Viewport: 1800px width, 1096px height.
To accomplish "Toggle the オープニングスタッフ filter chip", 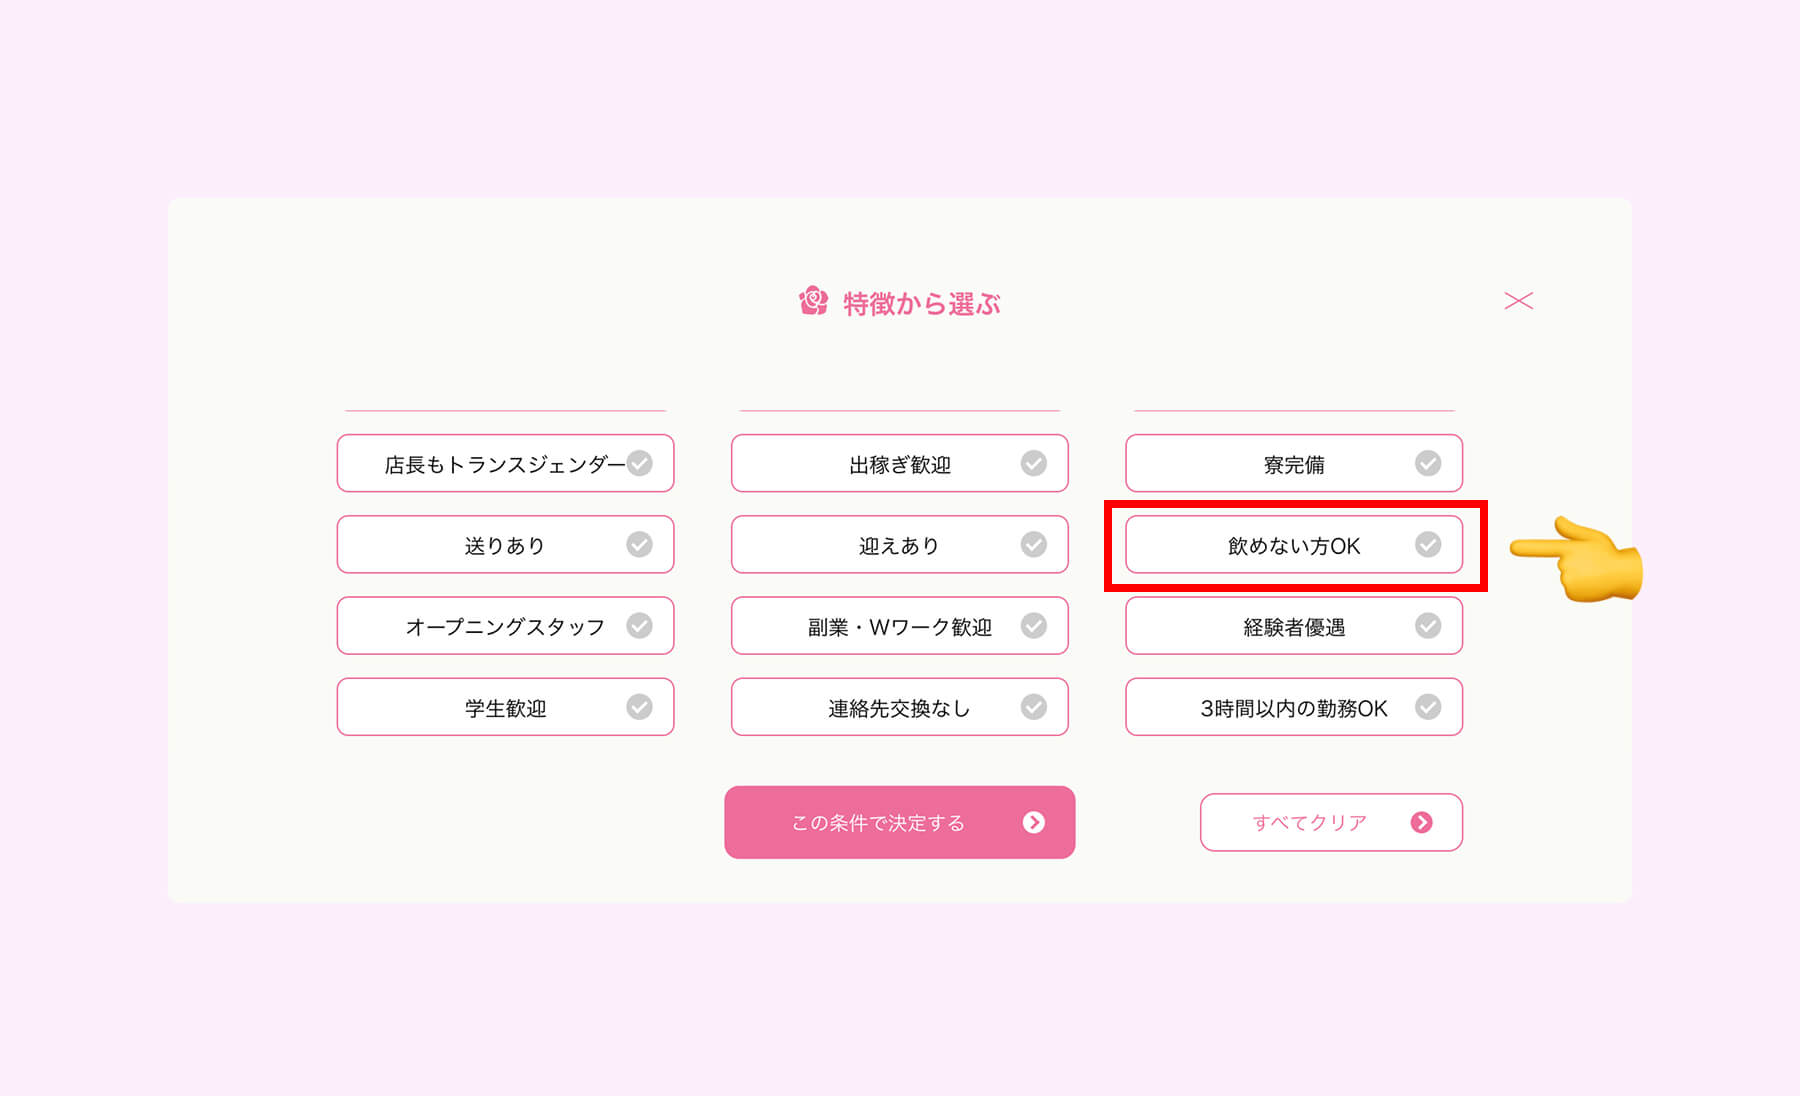I will [505, 625].
